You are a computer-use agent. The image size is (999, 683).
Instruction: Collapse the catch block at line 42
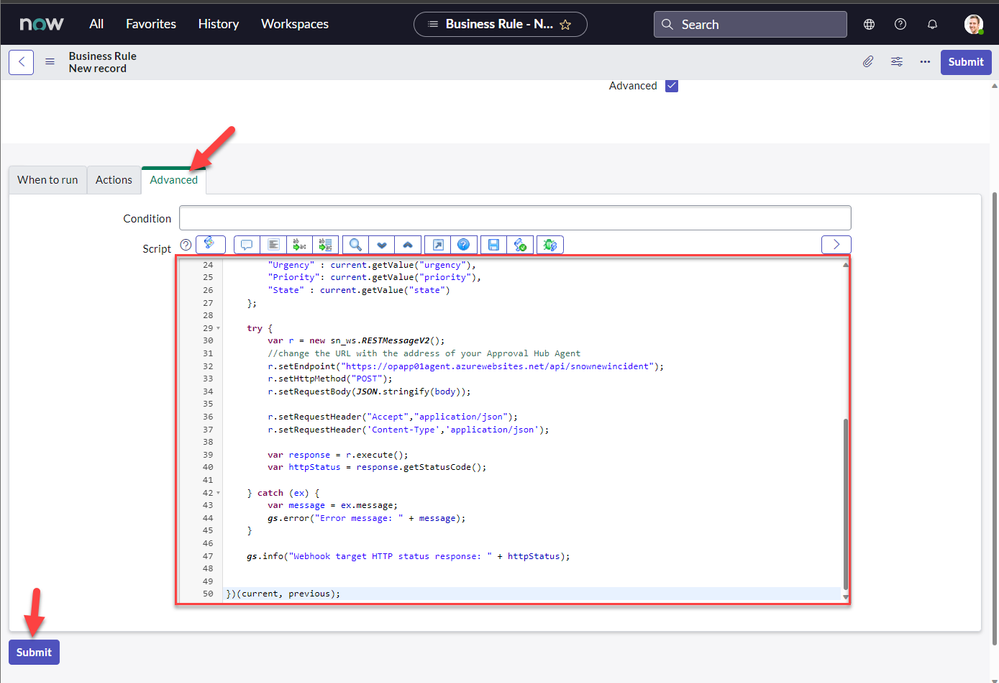pyautogui.click(x=219, y=493)
